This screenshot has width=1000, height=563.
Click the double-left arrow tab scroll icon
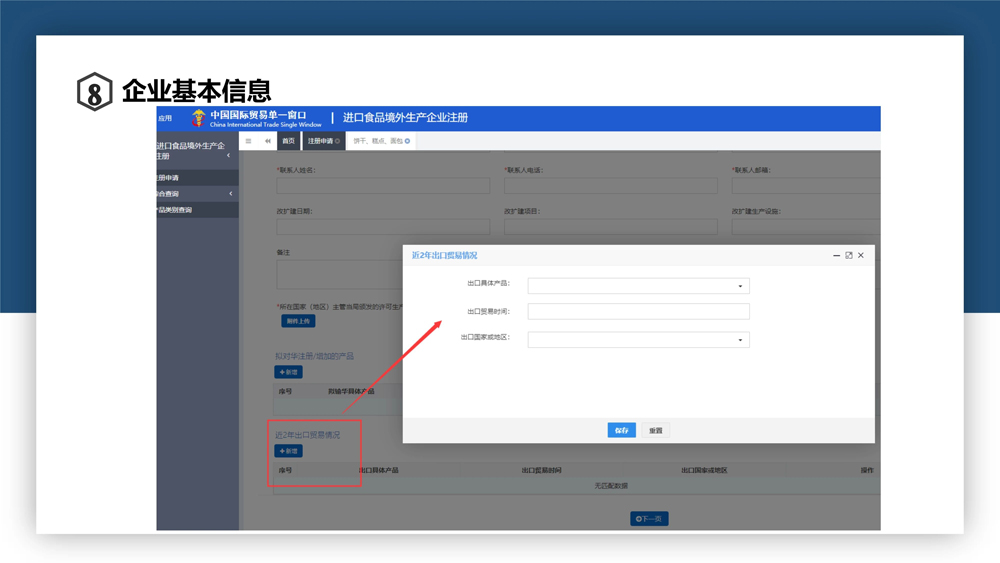tap(268, 141)
